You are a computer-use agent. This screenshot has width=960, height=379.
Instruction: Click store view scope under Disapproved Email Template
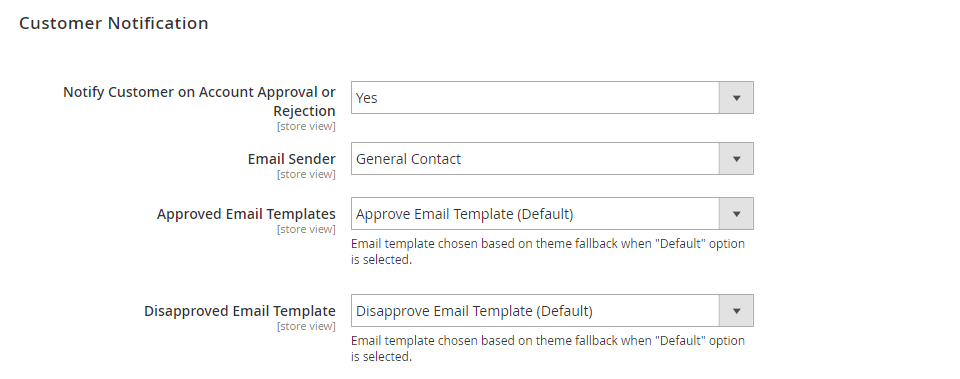(x=306, y=326)
